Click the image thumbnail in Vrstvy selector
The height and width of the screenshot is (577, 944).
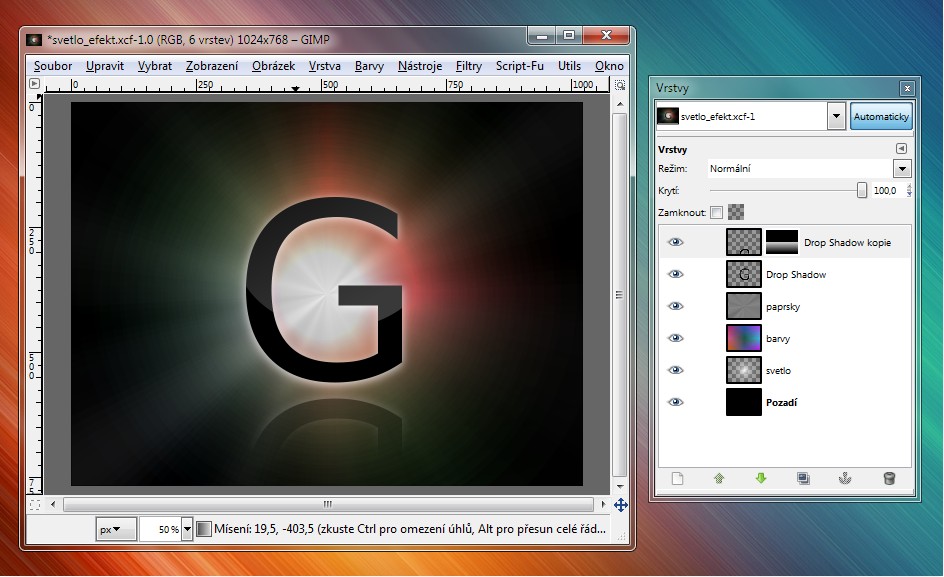tap(668, 116)
